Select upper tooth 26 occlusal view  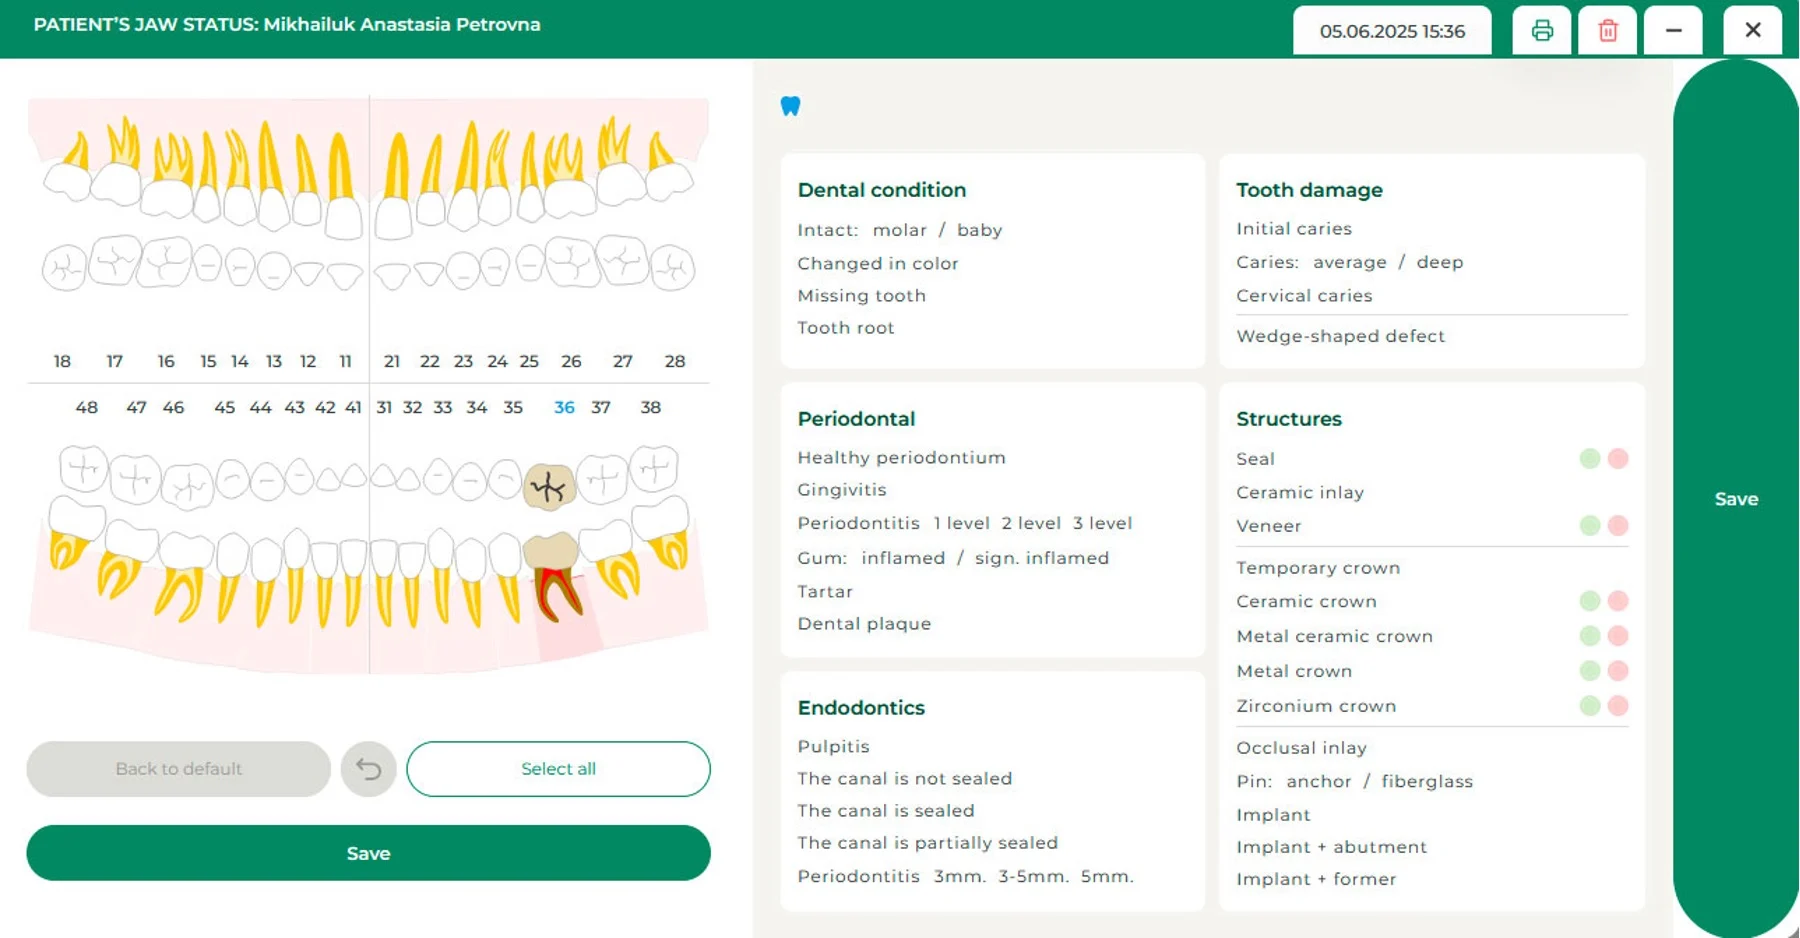(x=571, y=263)
